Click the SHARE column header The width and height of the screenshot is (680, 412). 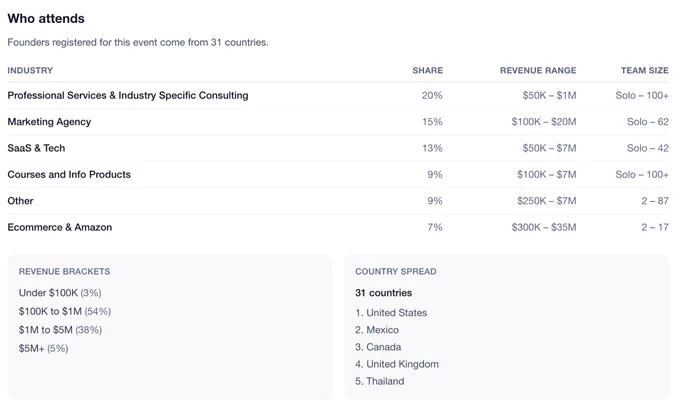click(x=427, y=70)
